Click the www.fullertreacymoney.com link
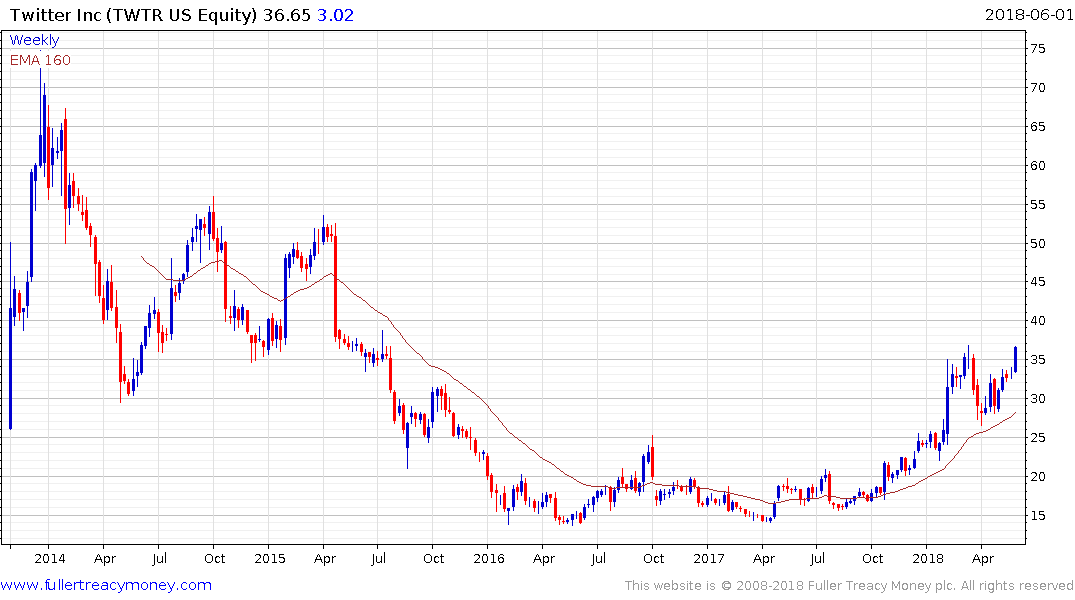Image resolution: width=1075 pixels, height=600 pixels. pyautogui.click(x=106, y=586)
